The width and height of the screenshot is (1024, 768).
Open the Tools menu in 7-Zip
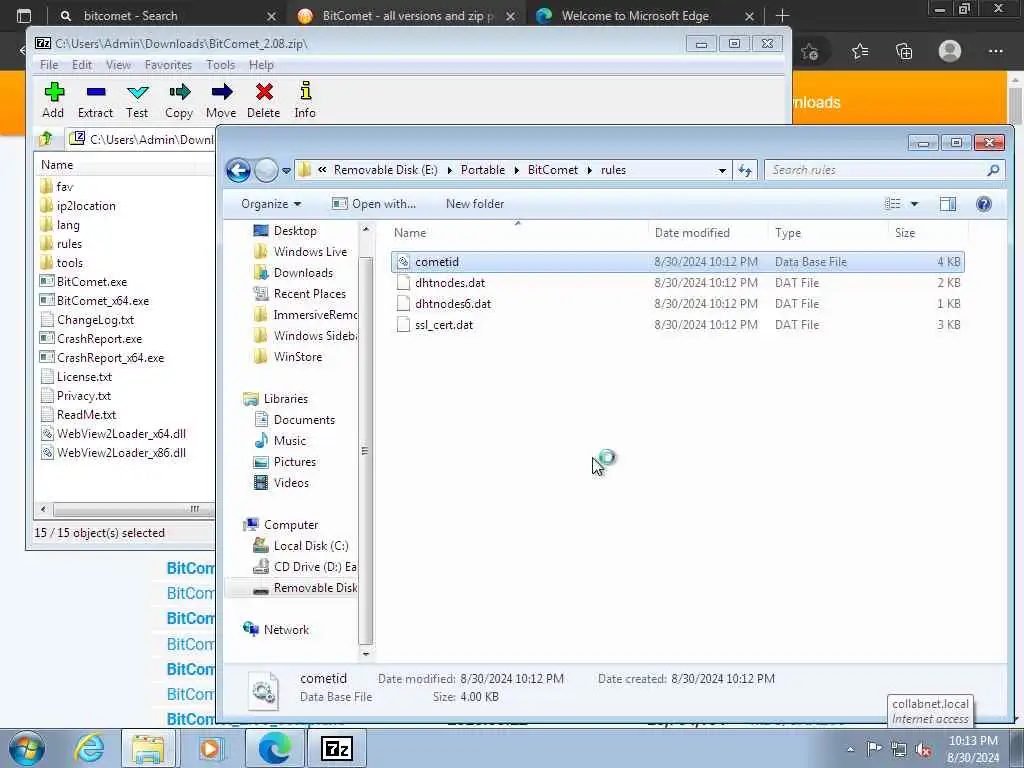[220, 65]
